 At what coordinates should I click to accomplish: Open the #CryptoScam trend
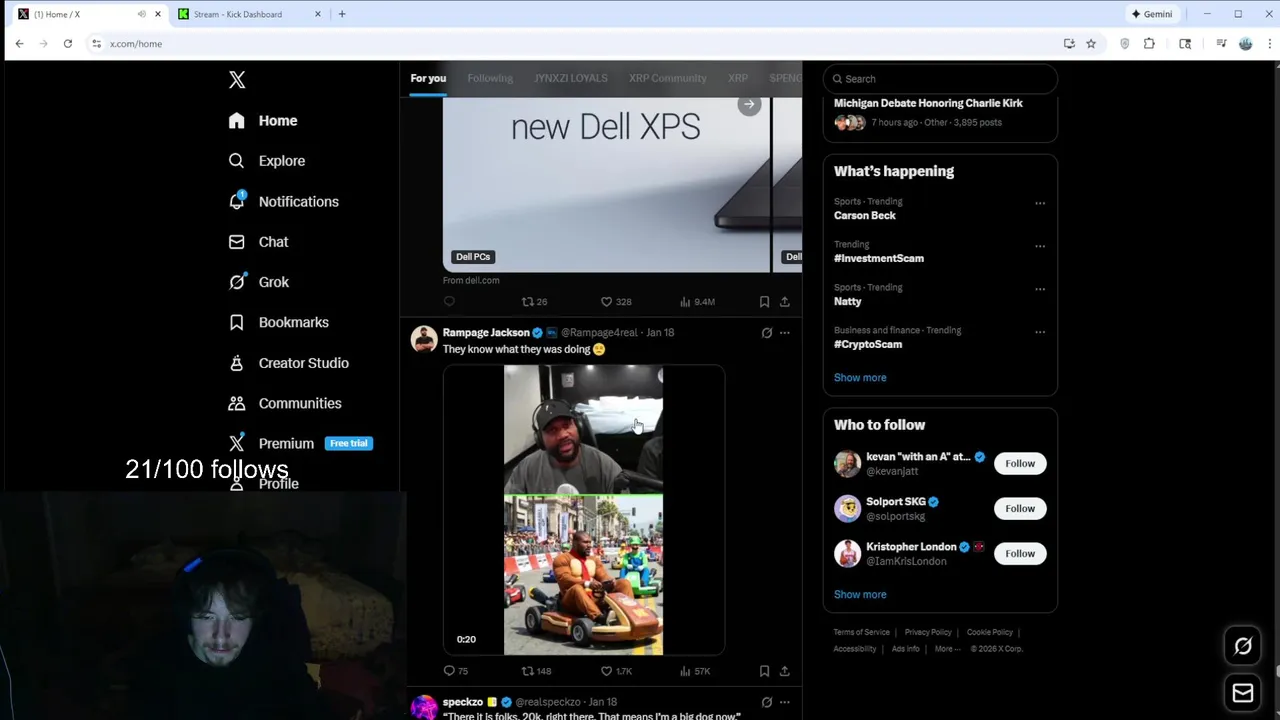[868, 344]
